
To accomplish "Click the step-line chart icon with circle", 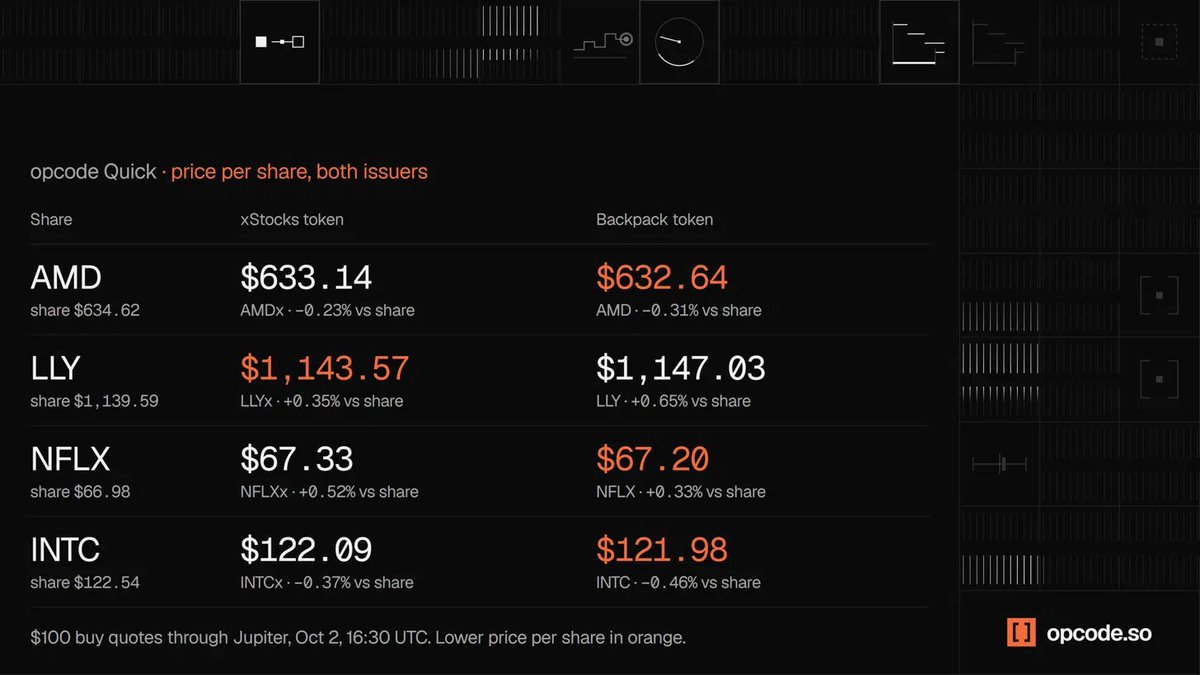I will [604, 44].
